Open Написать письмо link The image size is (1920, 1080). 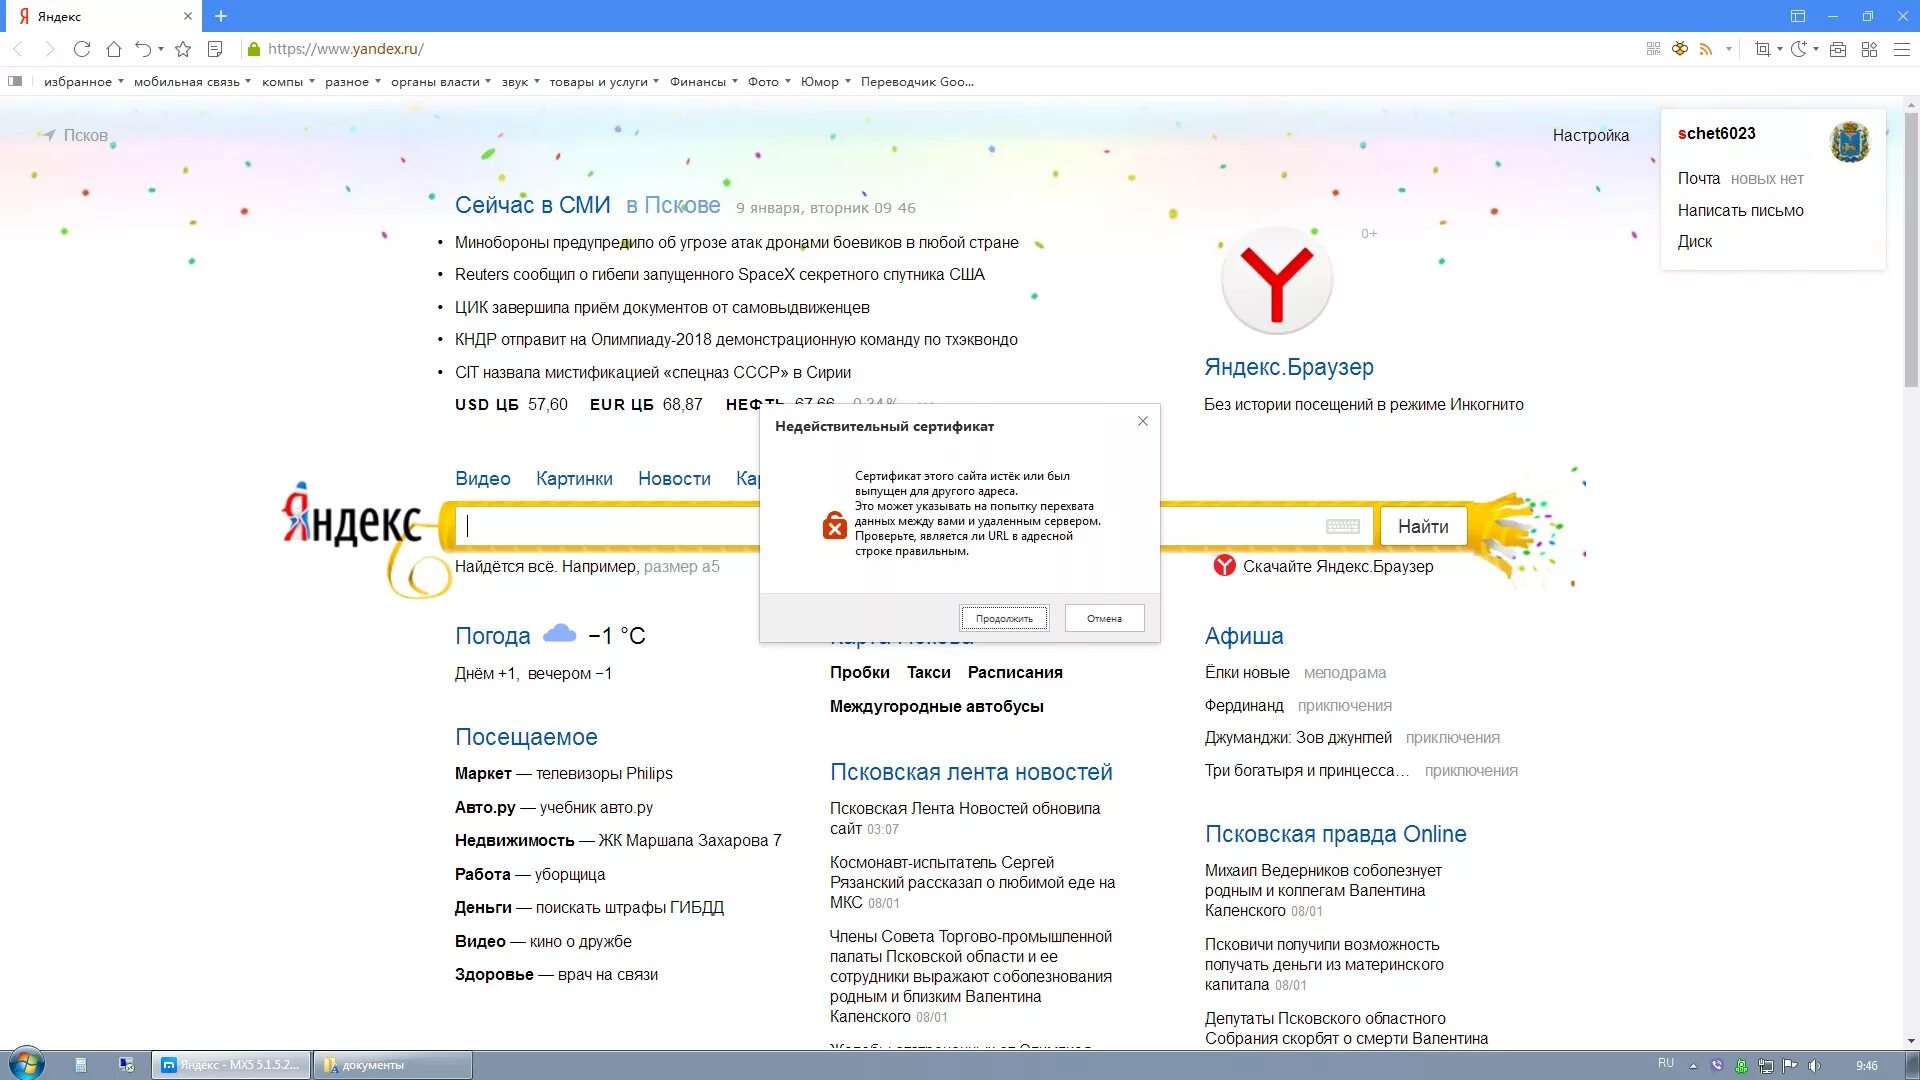[1740, 210]
